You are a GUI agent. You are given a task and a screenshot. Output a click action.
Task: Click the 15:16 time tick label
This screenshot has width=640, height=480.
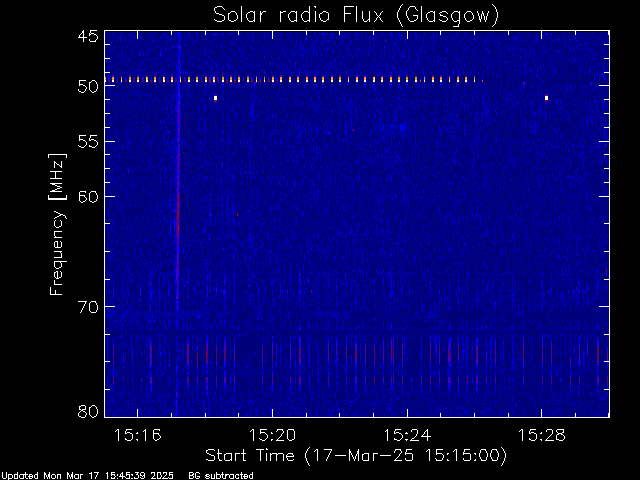pyautogui.click(x=138, y=435)
